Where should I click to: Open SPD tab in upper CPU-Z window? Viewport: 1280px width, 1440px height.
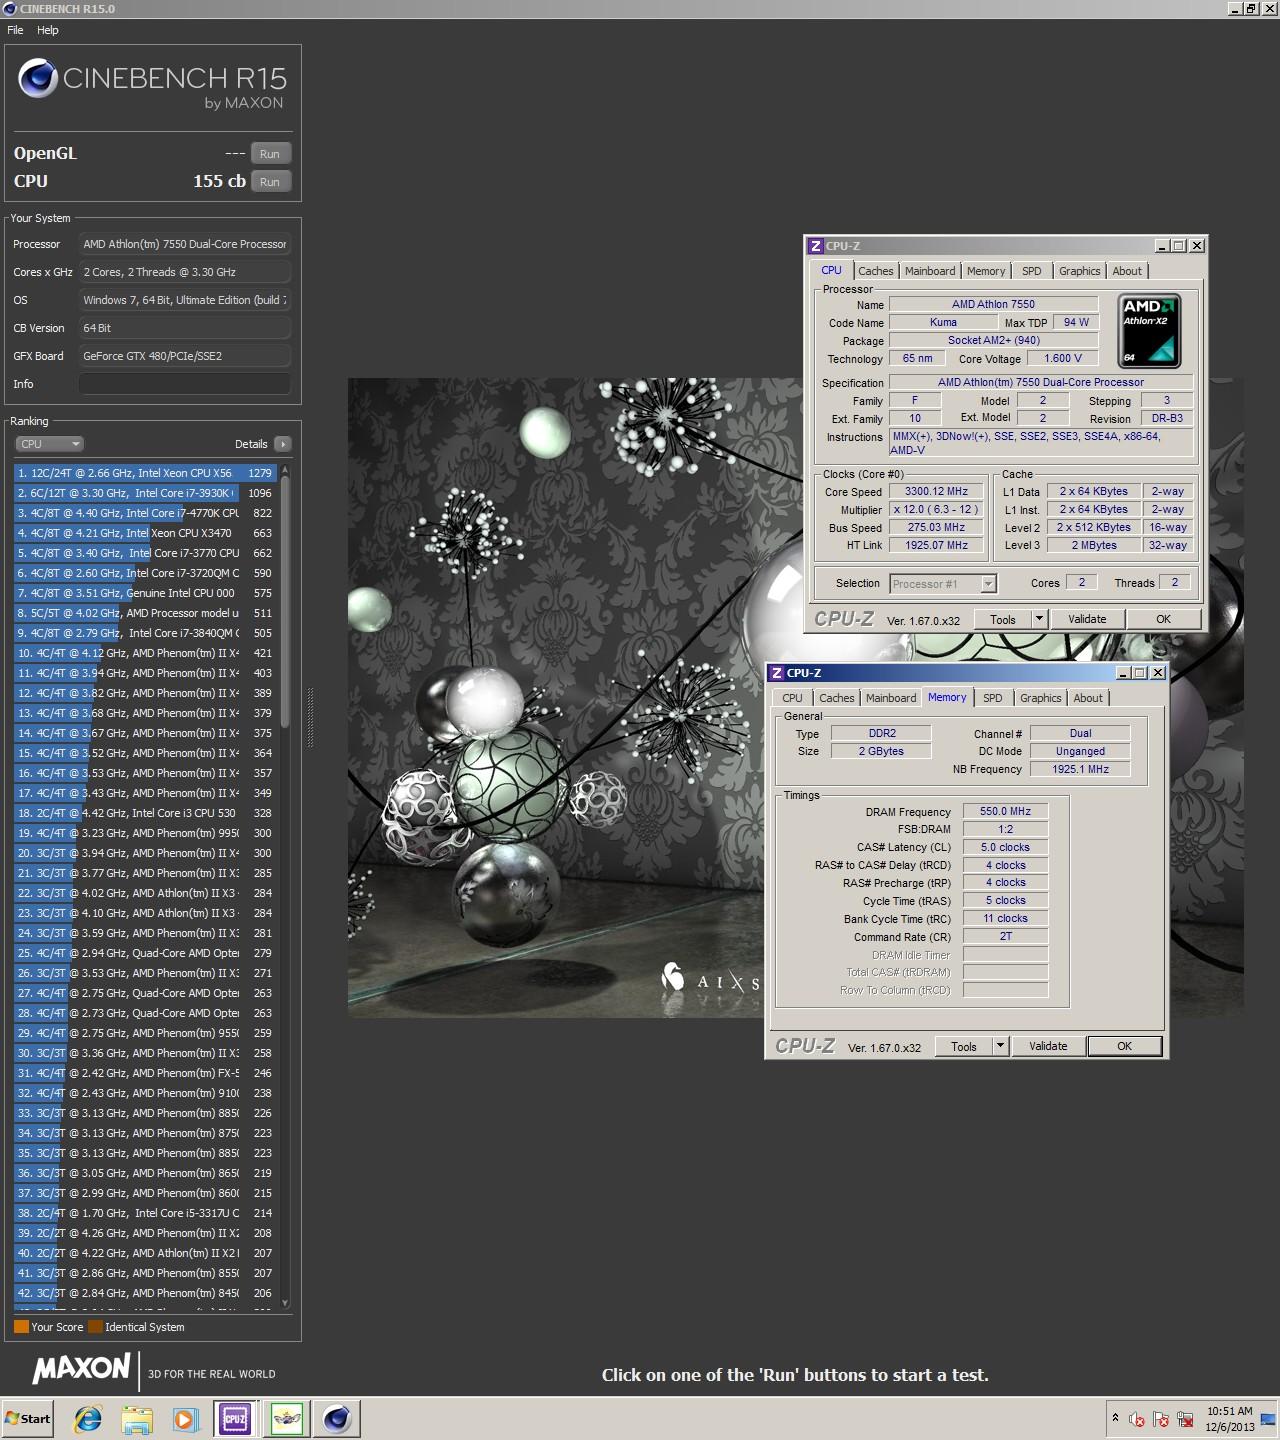(1031, 271)
